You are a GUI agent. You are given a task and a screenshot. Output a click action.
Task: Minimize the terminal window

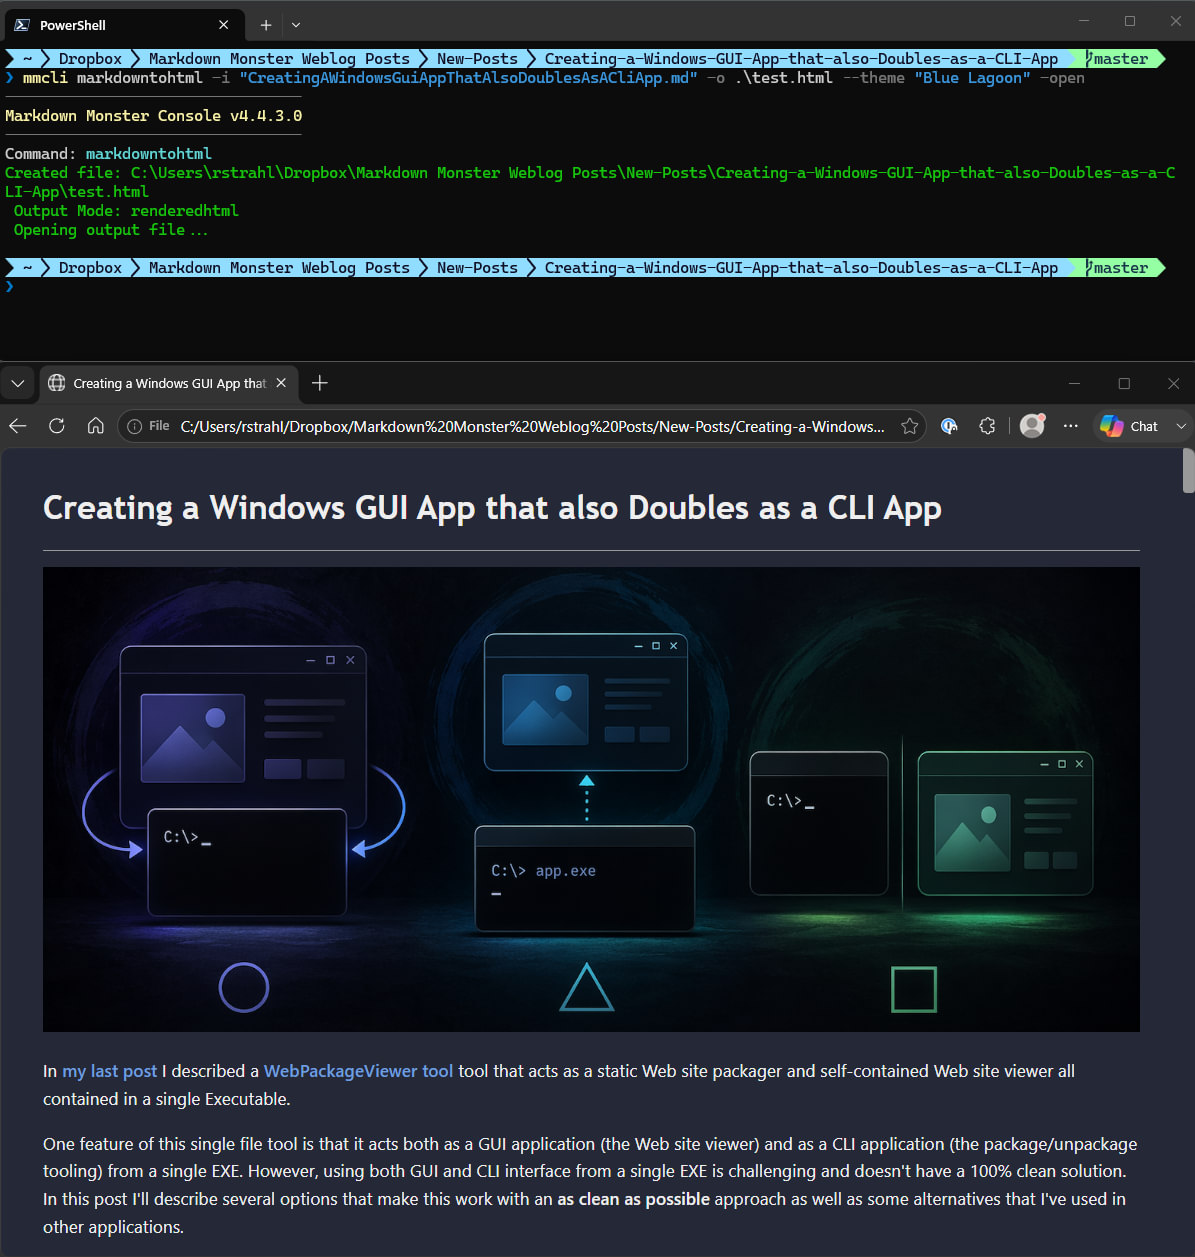click(1084, 21)
